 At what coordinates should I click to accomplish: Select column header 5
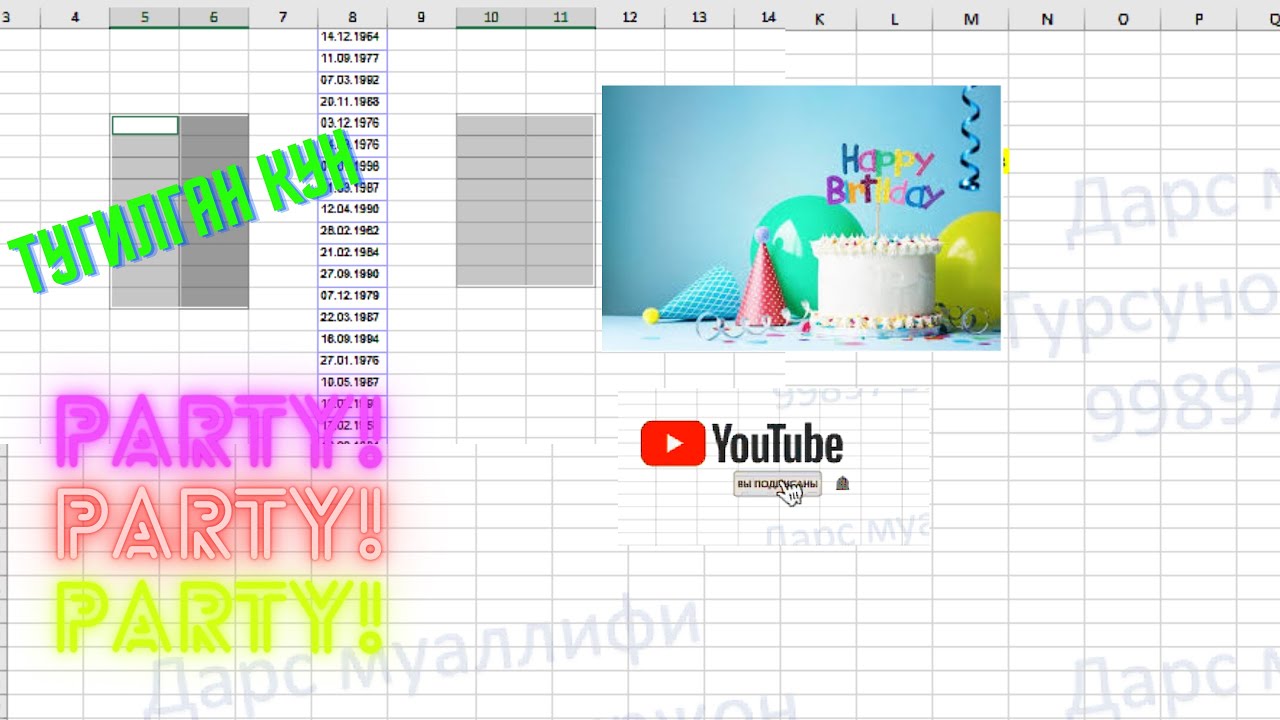point(145,17)
